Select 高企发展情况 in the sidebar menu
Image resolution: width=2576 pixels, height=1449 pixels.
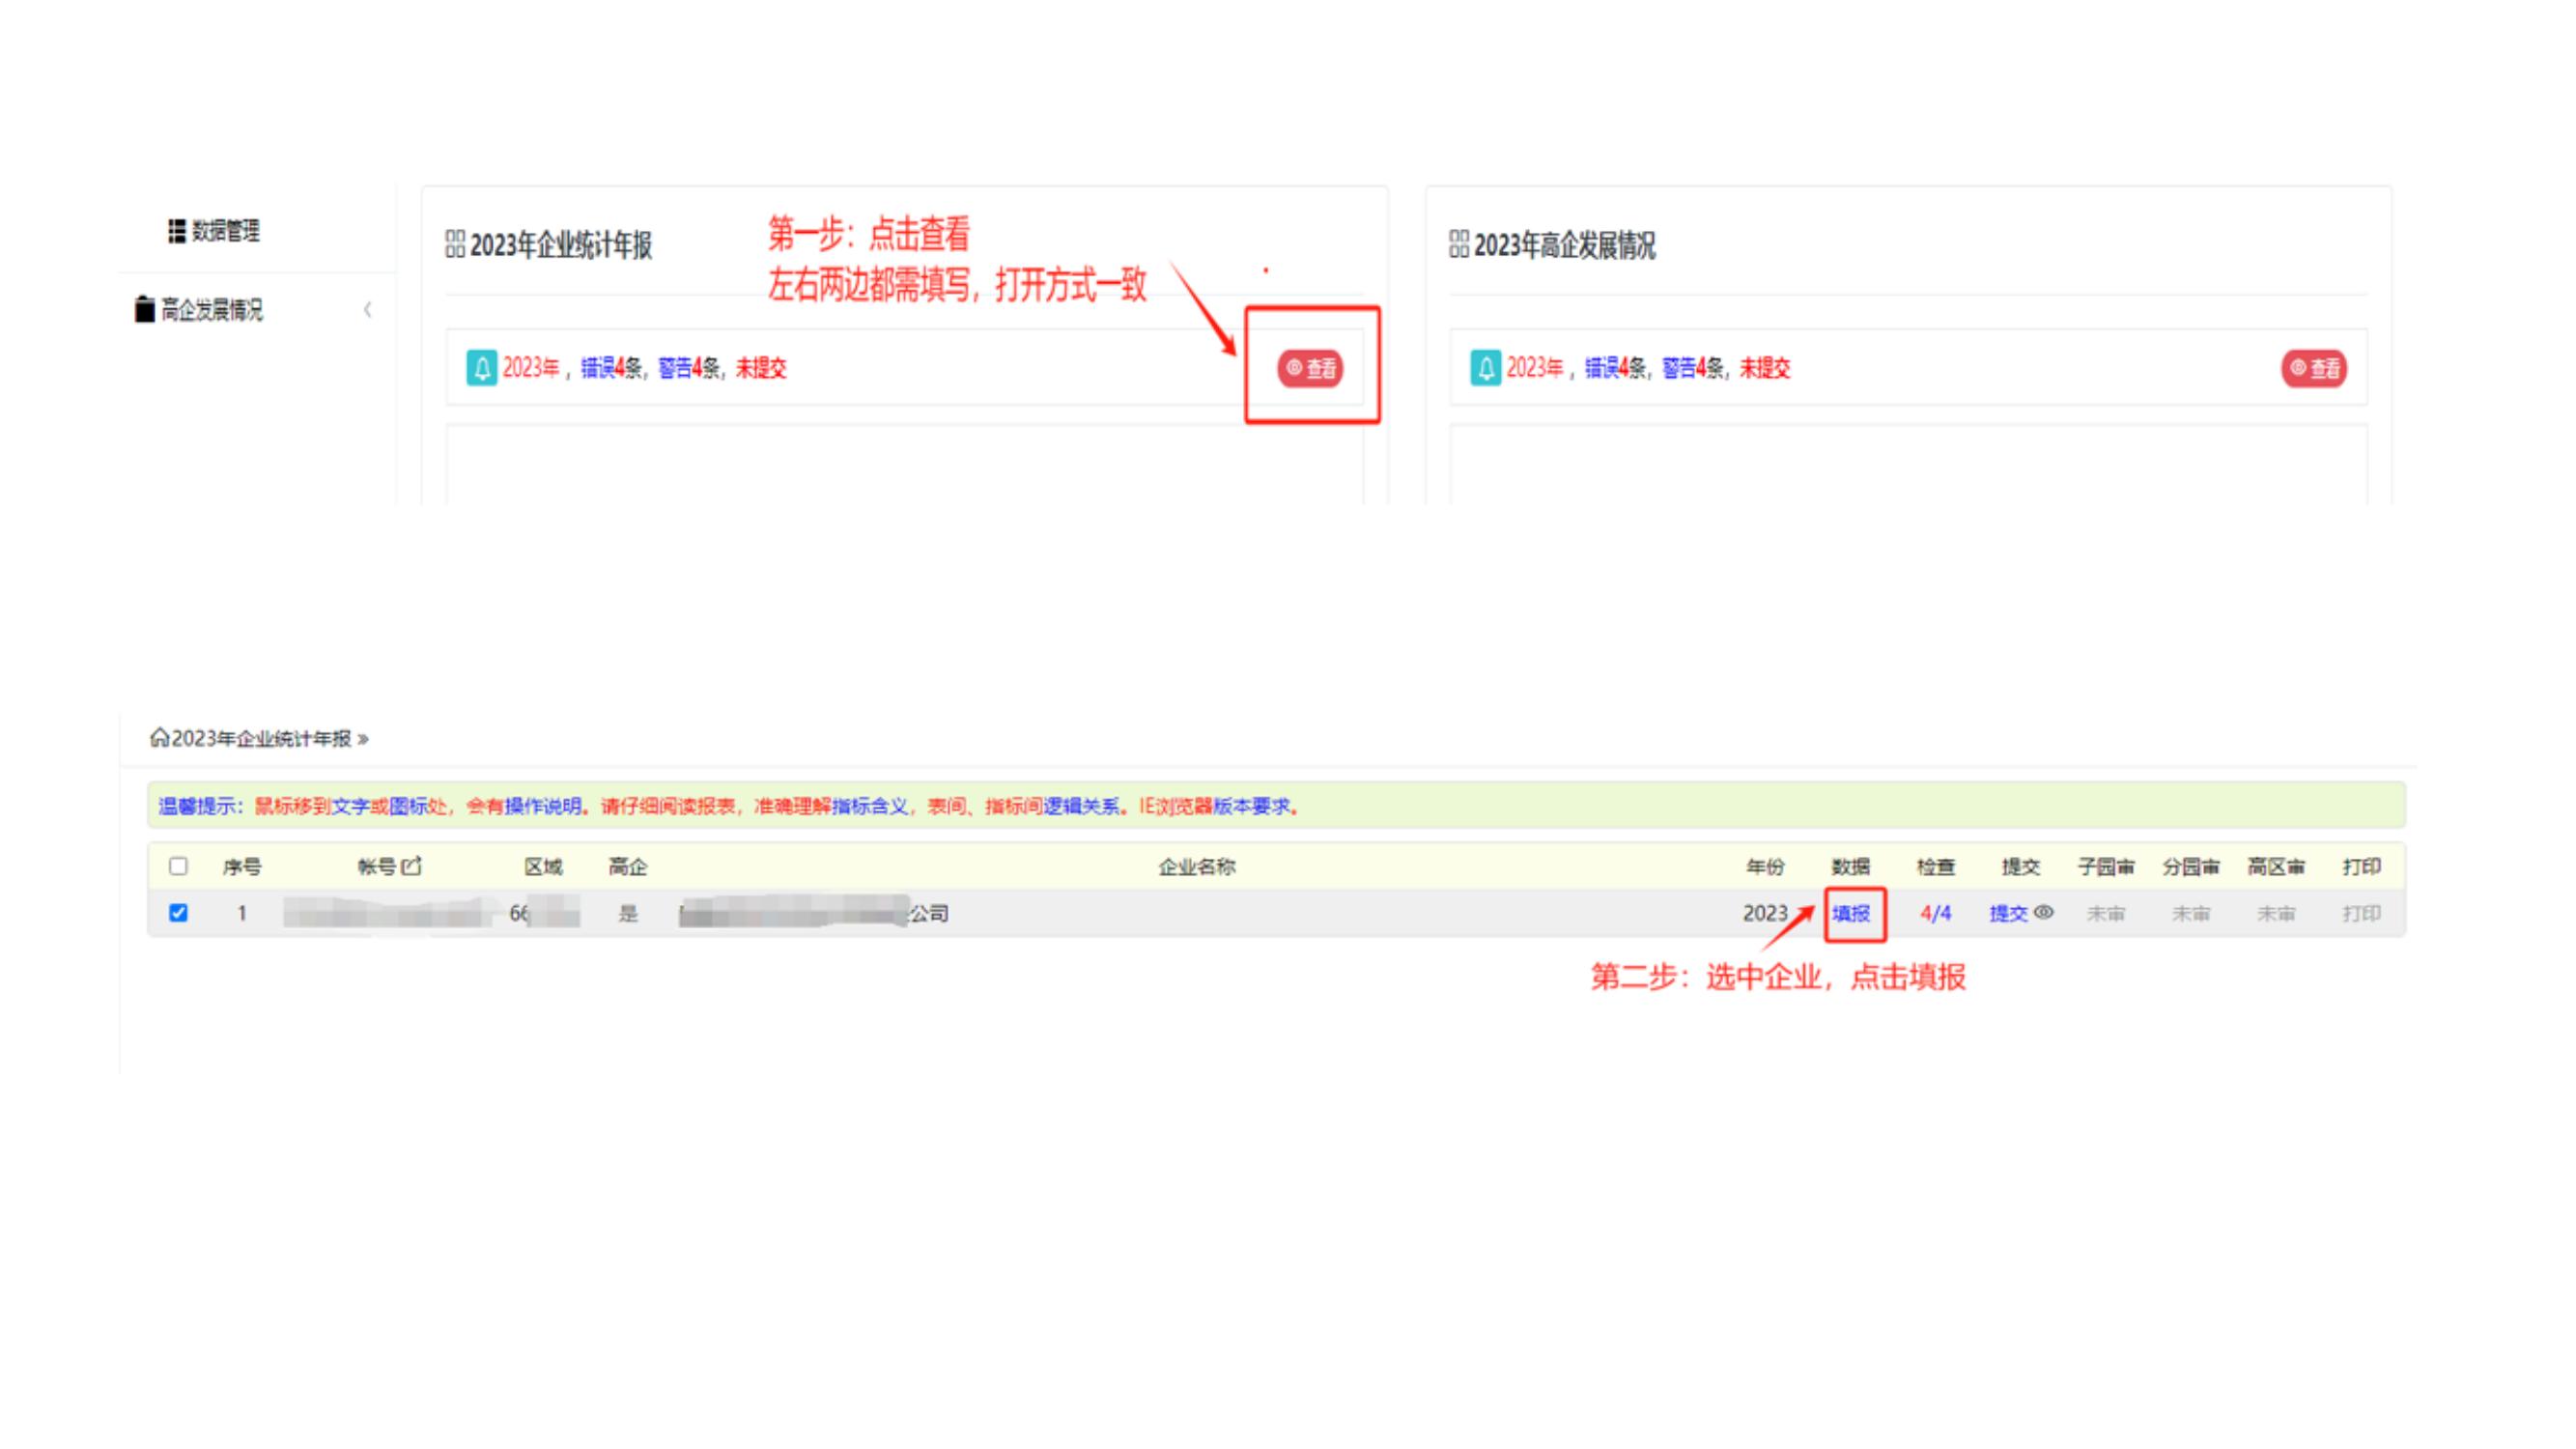pyautogui.click(x=212, y=310)
